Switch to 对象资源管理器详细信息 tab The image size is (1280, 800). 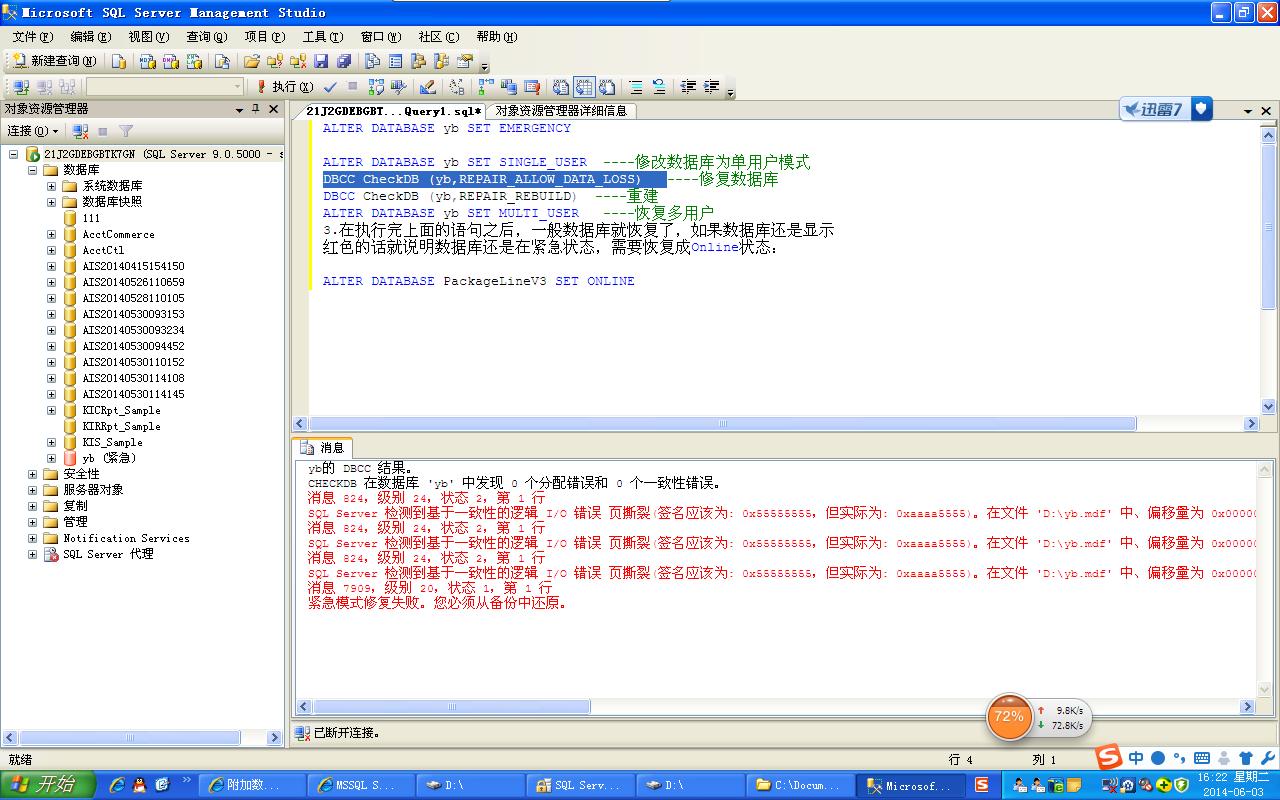click(561, 111)
